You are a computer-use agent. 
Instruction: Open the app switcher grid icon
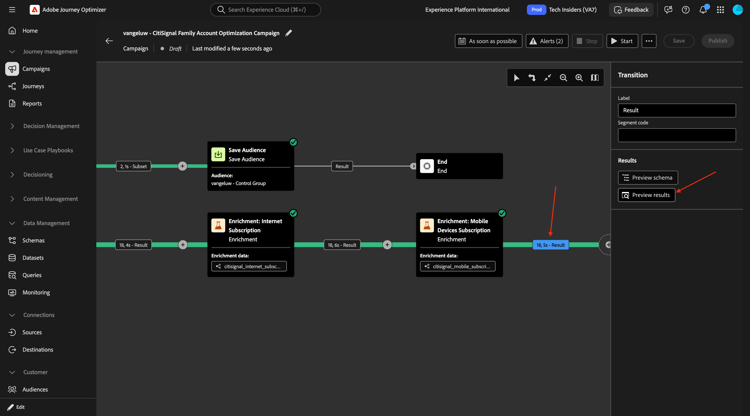tap(720, 10)
